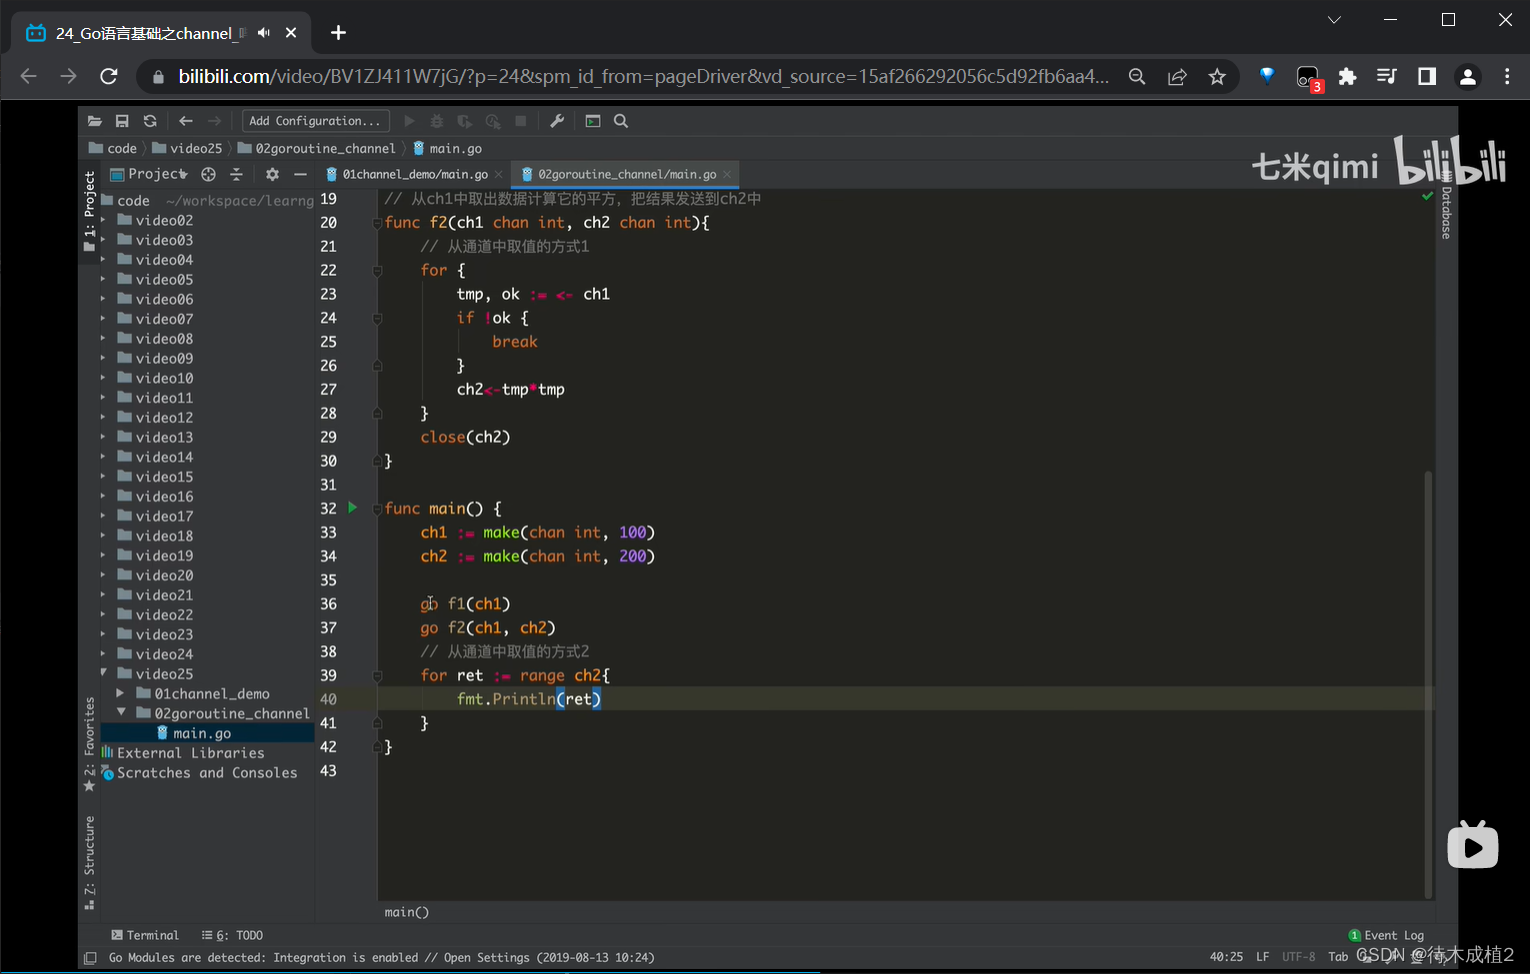Open the Terminal tool window
This screenshot has width=1530, height=974.
point(145,935)
